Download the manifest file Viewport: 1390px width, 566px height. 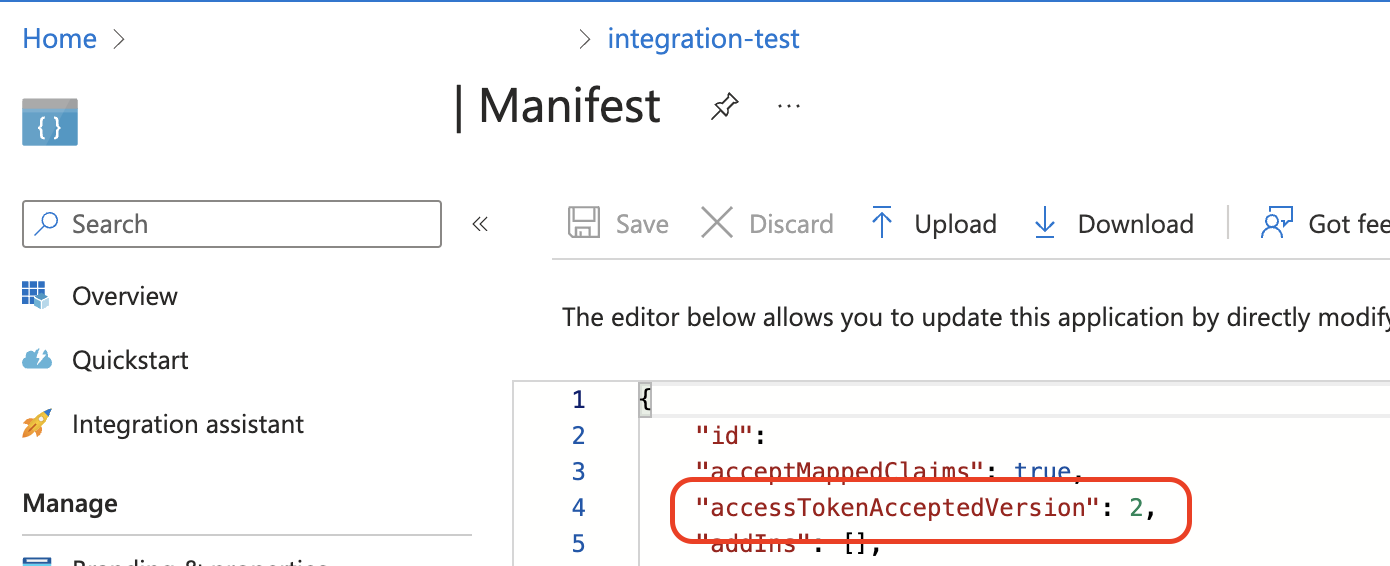1135,224
